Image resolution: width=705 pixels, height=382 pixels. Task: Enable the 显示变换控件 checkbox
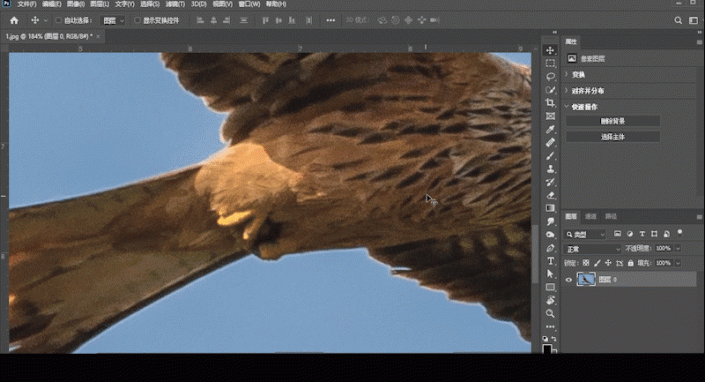[x=137, y=20]
